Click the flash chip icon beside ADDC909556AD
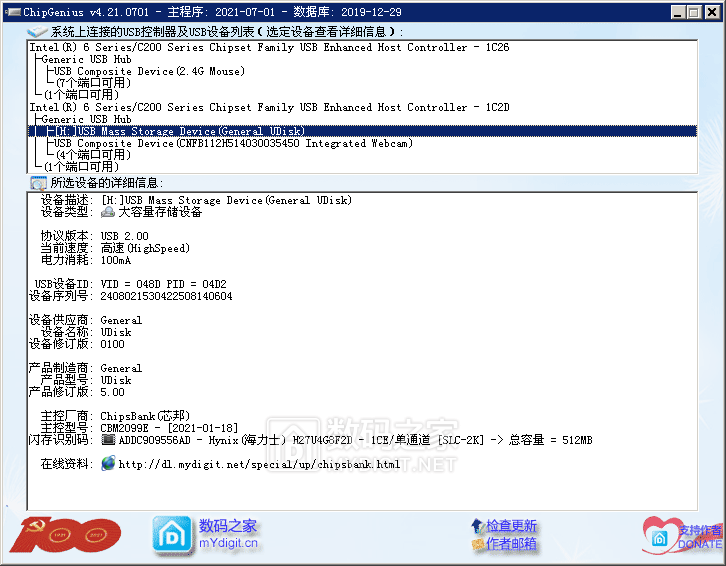 pyautogui.click(x=108, y=440)
